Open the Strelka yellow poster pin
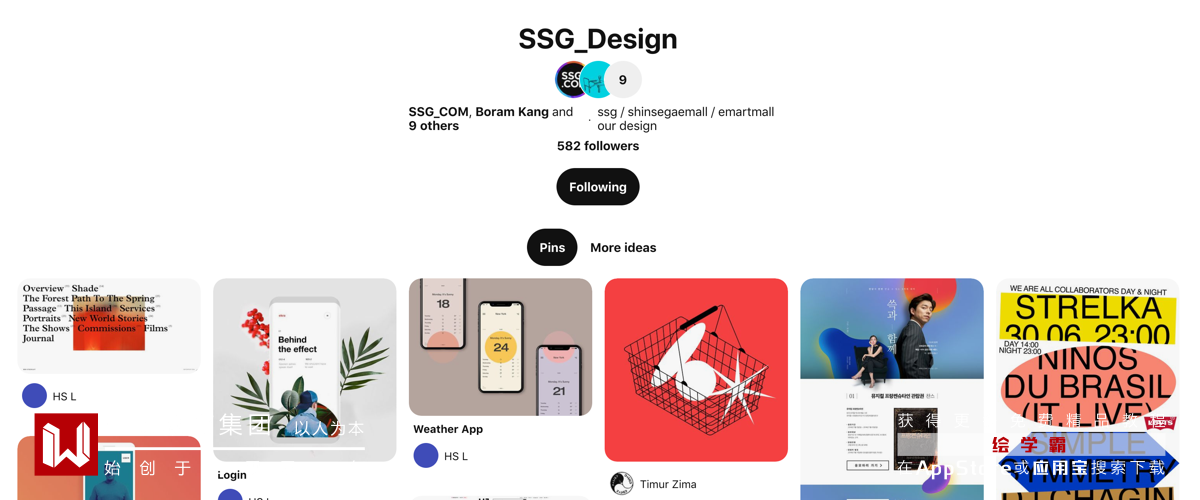The height and width of the screenshot is (500, 1200). pyautogui.click(x=1088, y=389)
